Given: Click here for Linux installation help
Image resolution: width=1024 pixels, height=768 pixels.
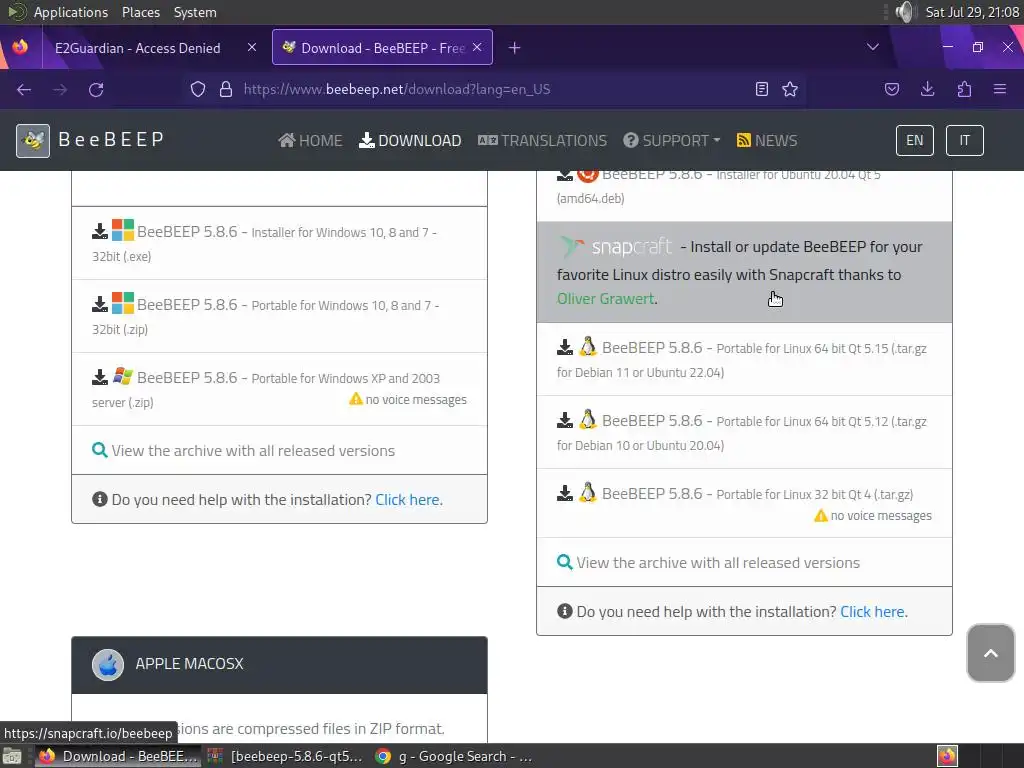Looking at the screenshot, I should click(874, 612).
